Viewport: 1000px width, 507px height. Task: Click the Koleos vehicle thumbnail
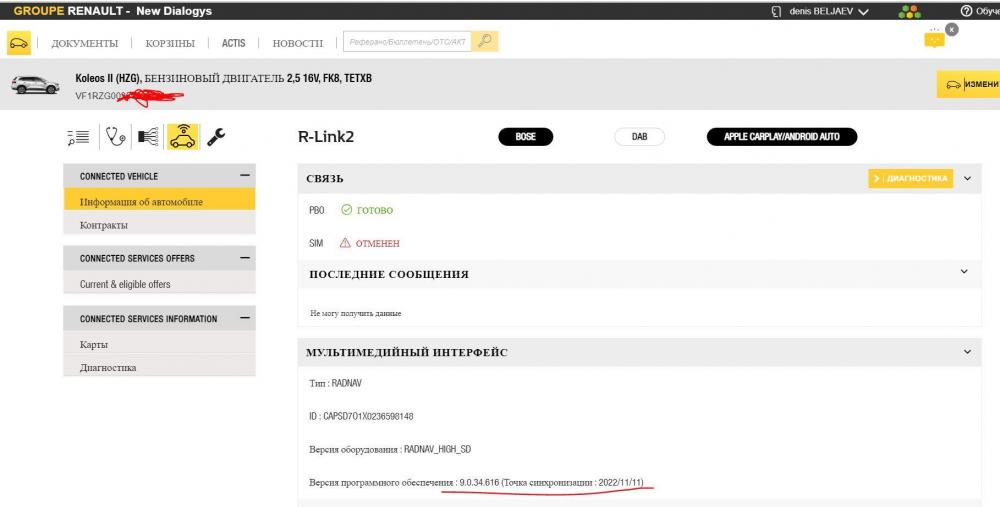tap(35, 84)
